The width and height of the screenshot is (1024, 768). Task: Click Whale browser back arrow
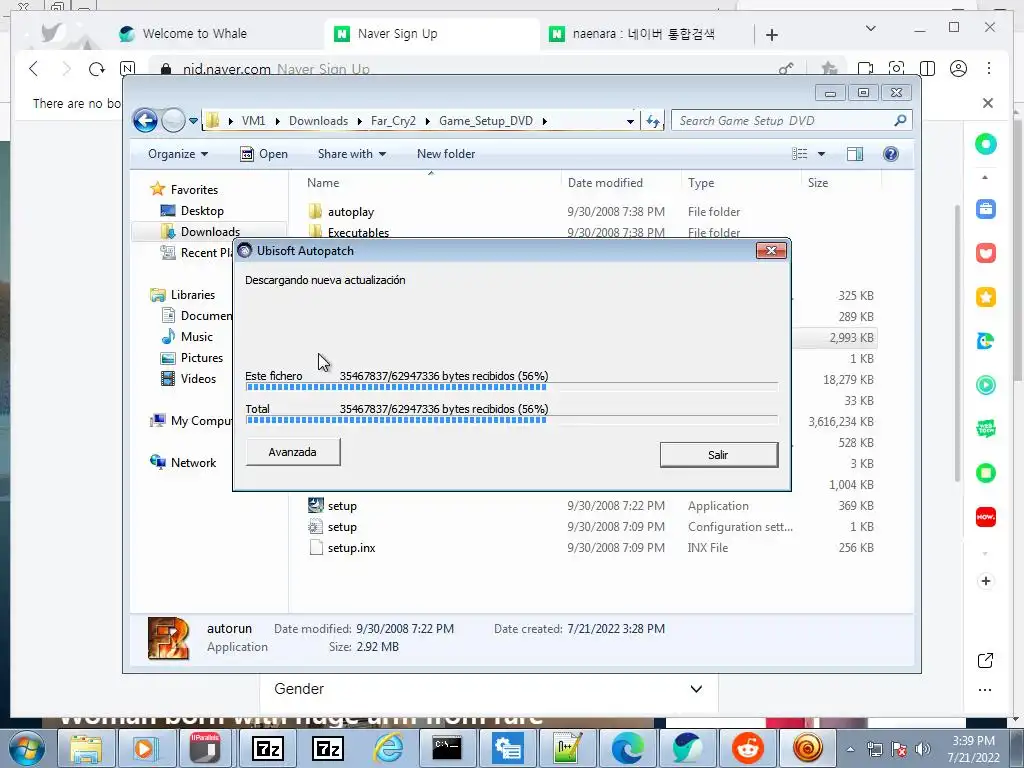point(34,69)
